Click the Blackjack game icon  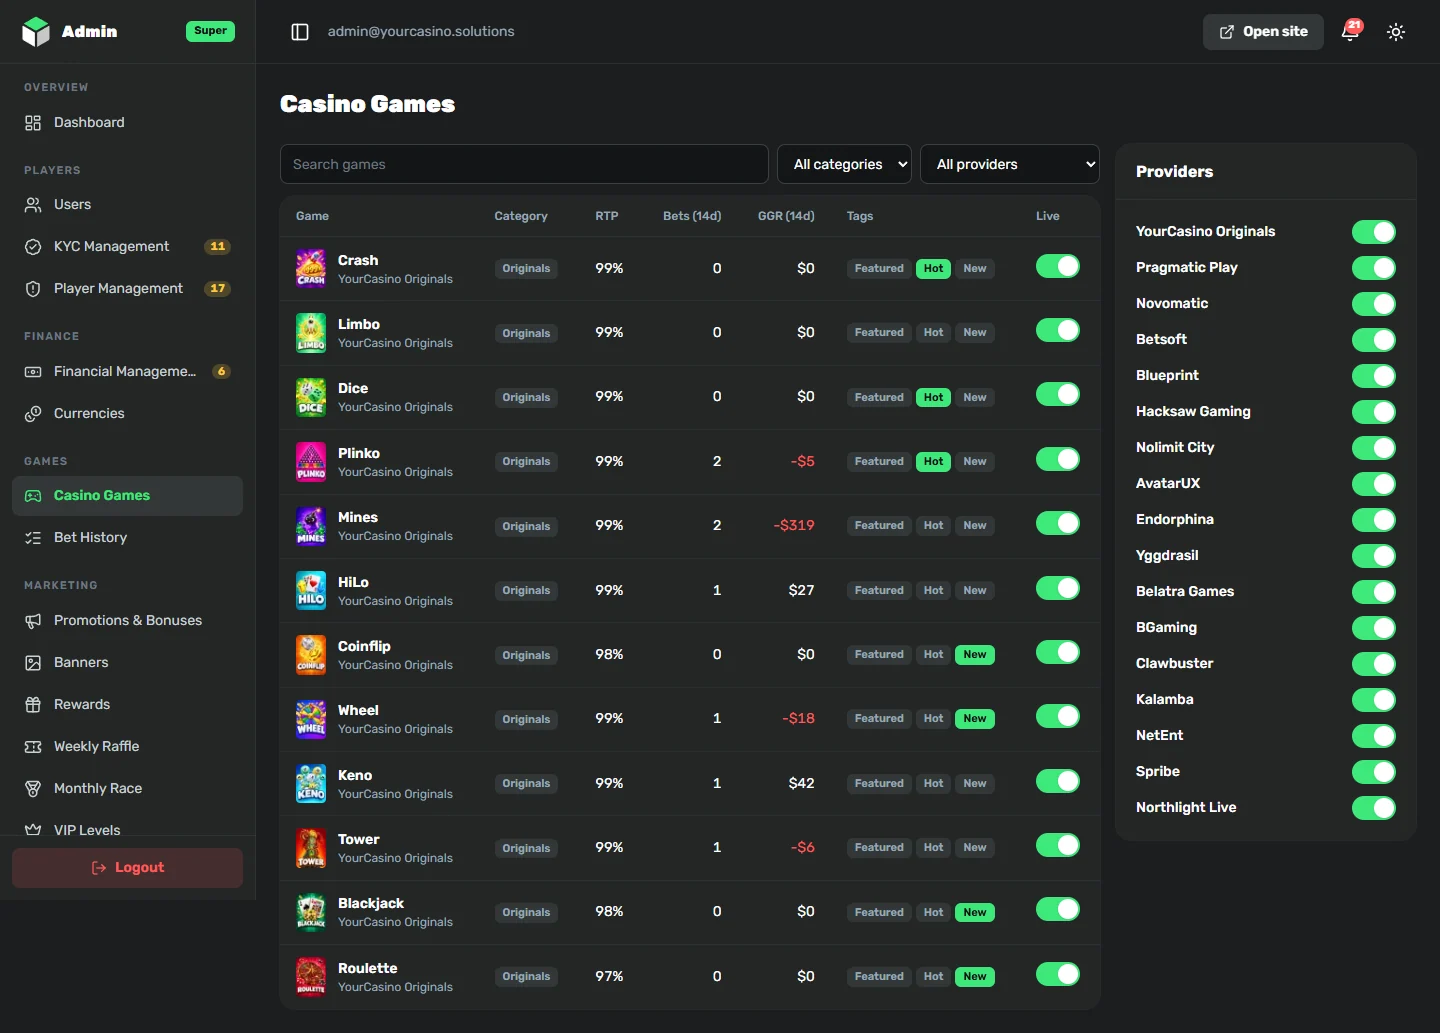click(311, 912)
